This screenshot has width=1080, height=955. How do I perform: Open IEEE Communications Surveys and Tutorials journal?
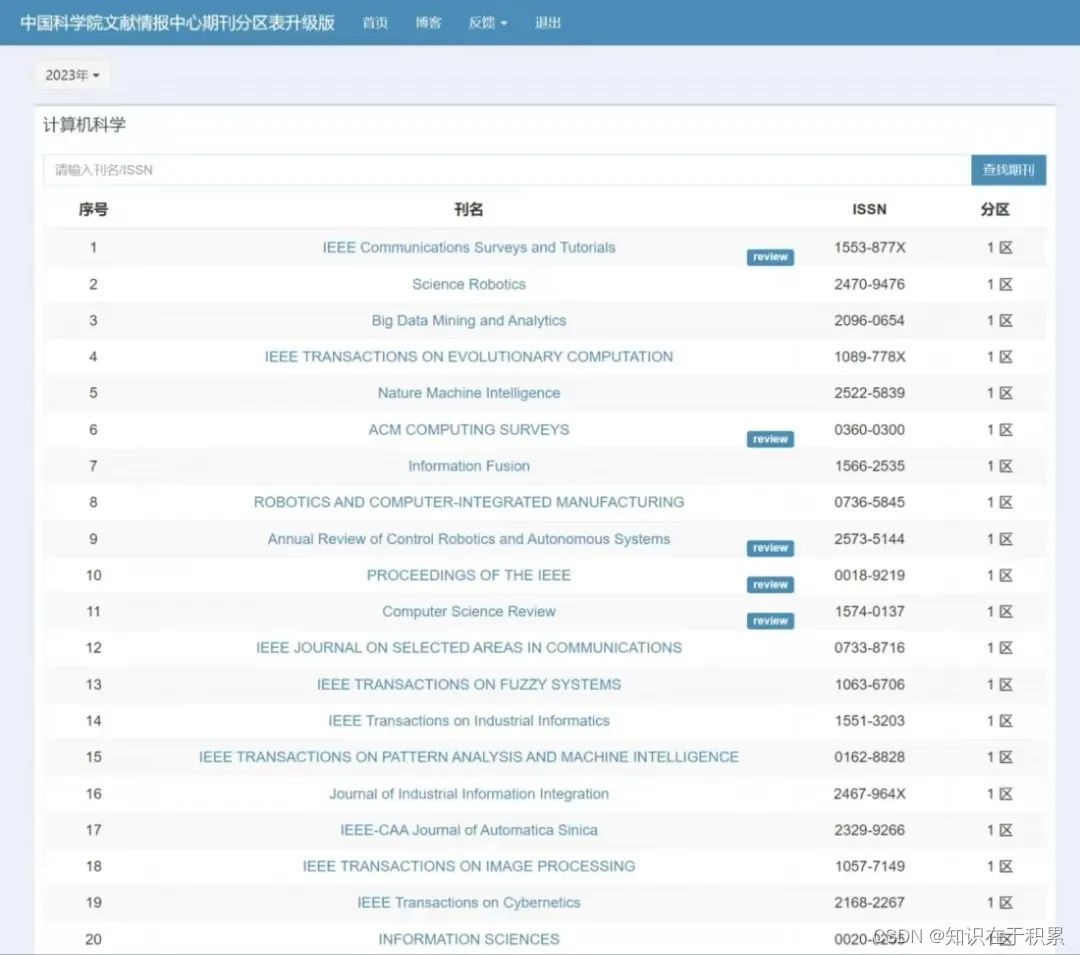[x=468, y=247]
